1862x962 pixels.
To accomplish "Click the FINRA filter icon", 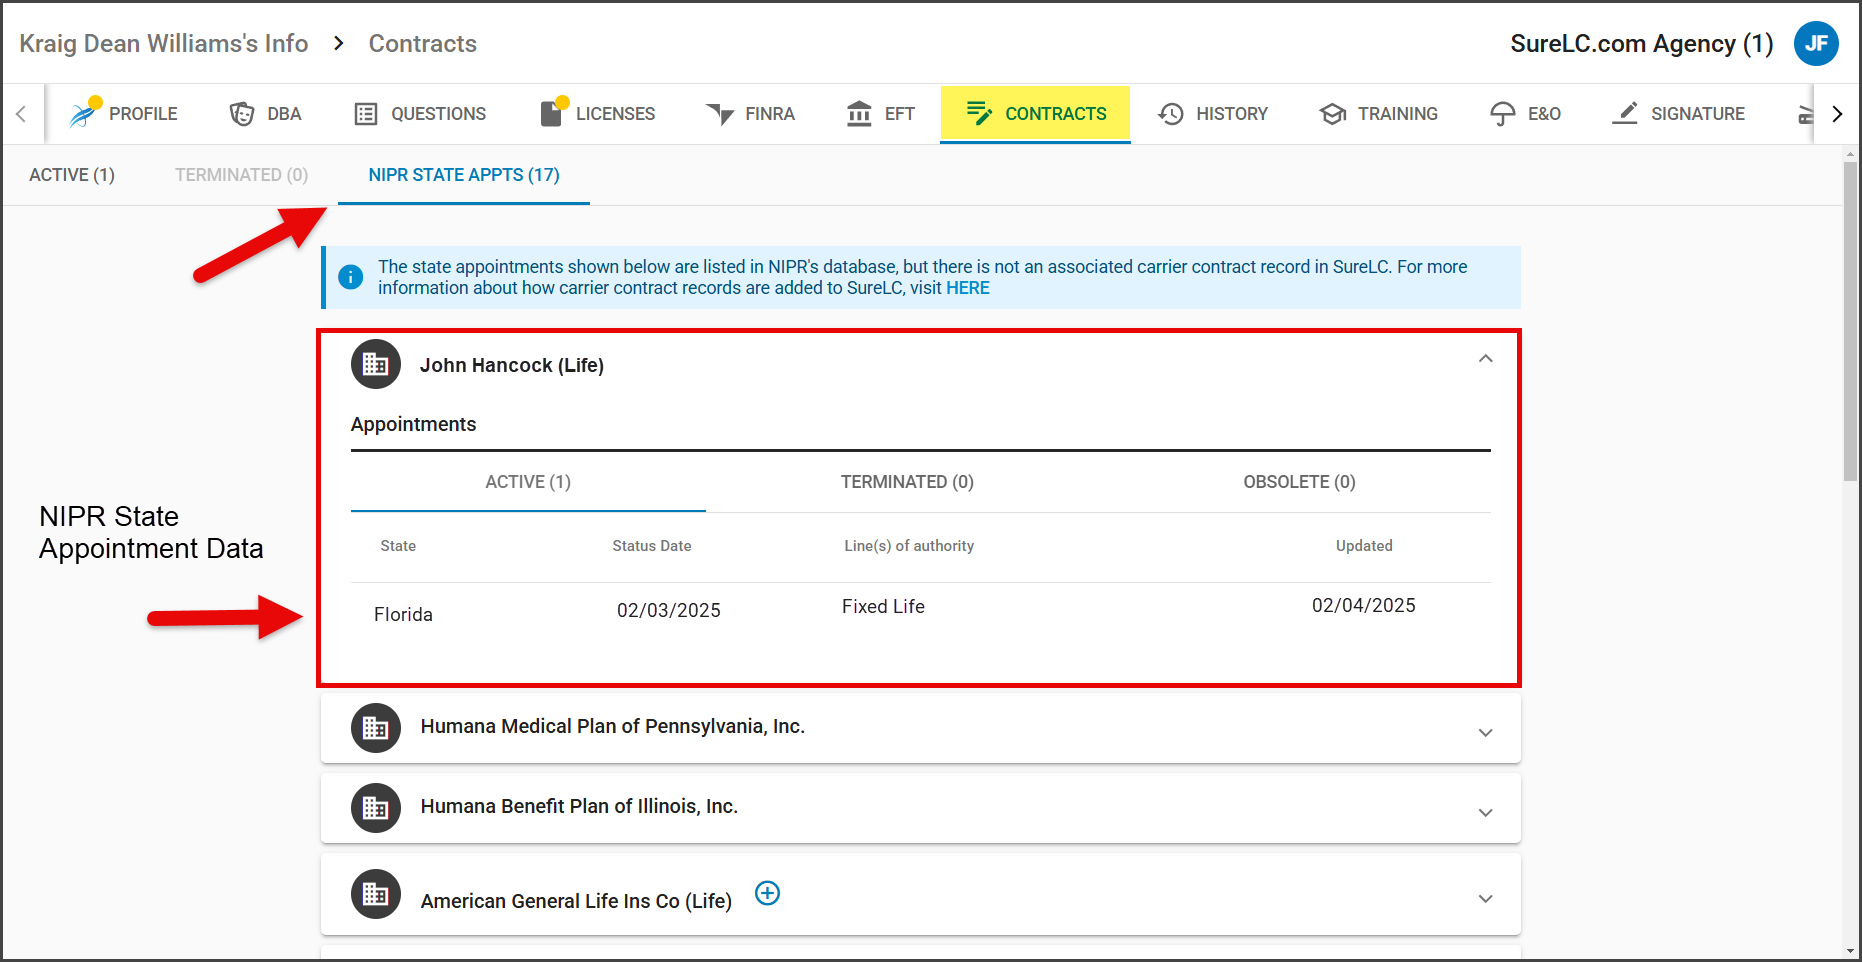I will [720, 114].
